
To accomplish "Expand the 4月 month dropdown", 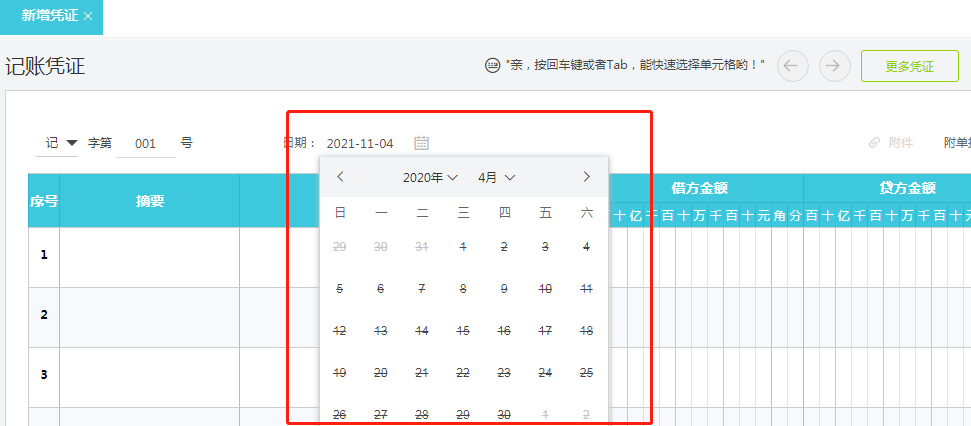I will 496,177.
